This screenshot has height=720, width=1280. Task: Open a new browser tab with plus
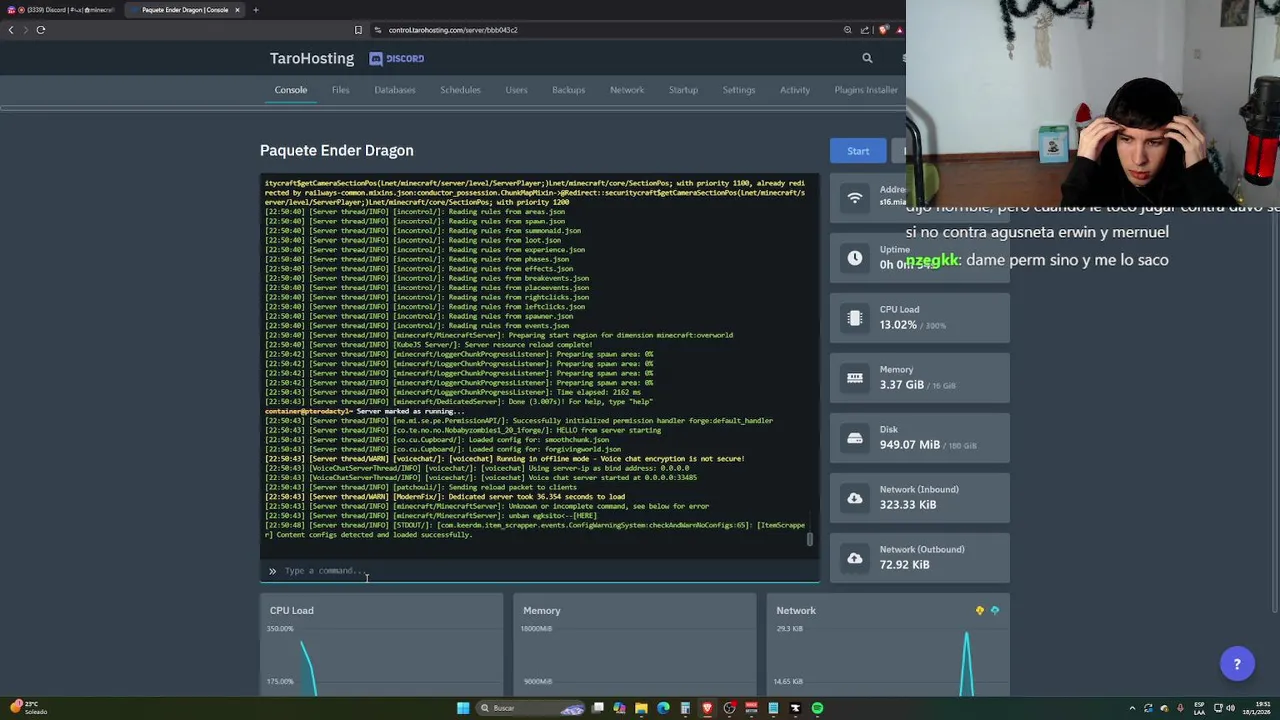256,10
